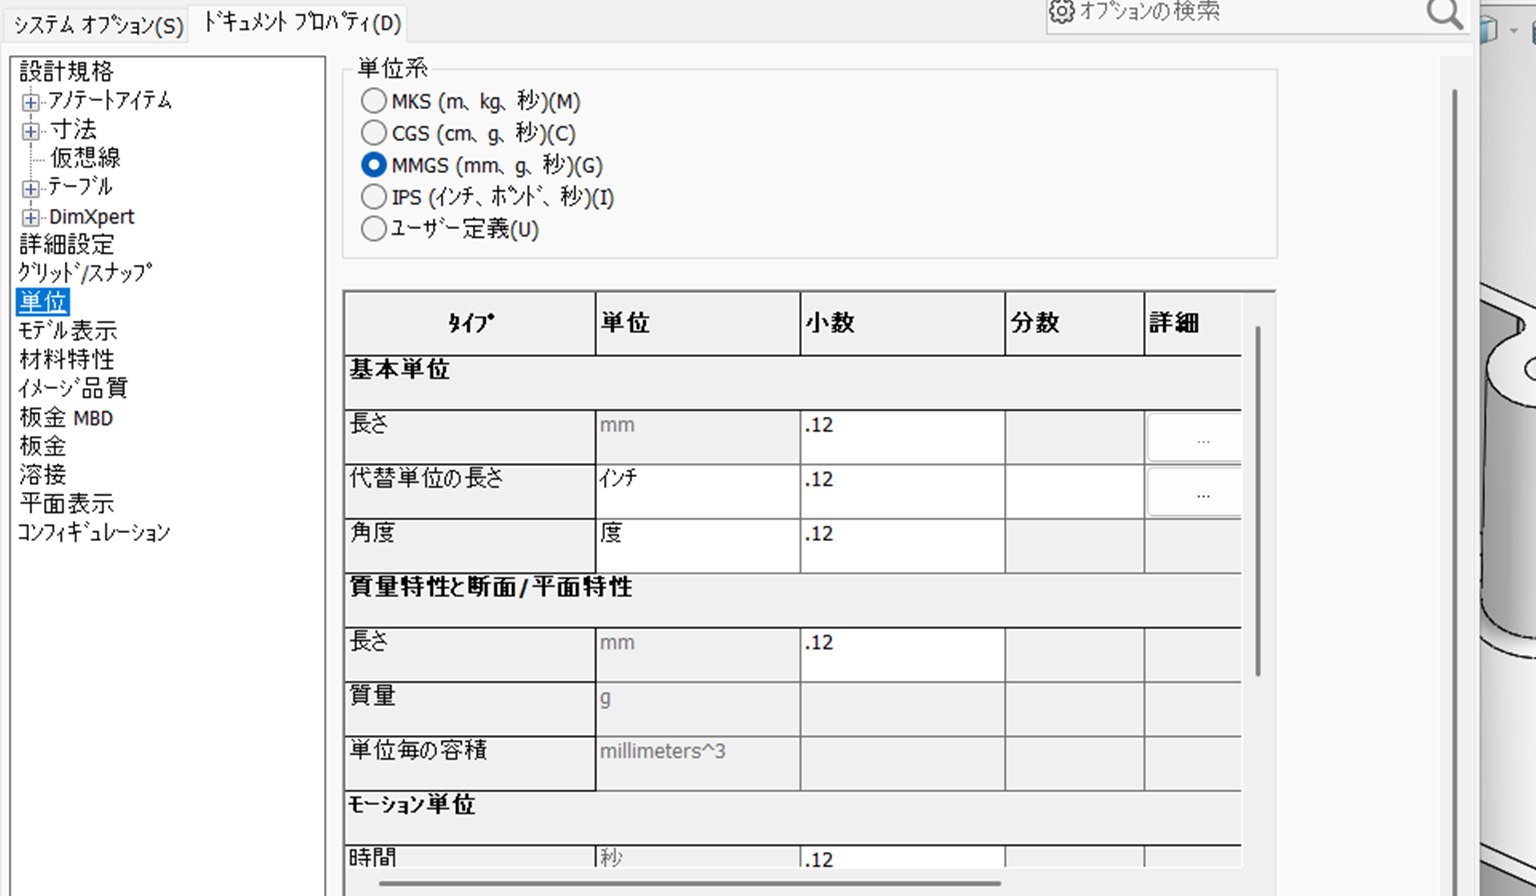Click 単位 cell showing 度

(697, 546)
